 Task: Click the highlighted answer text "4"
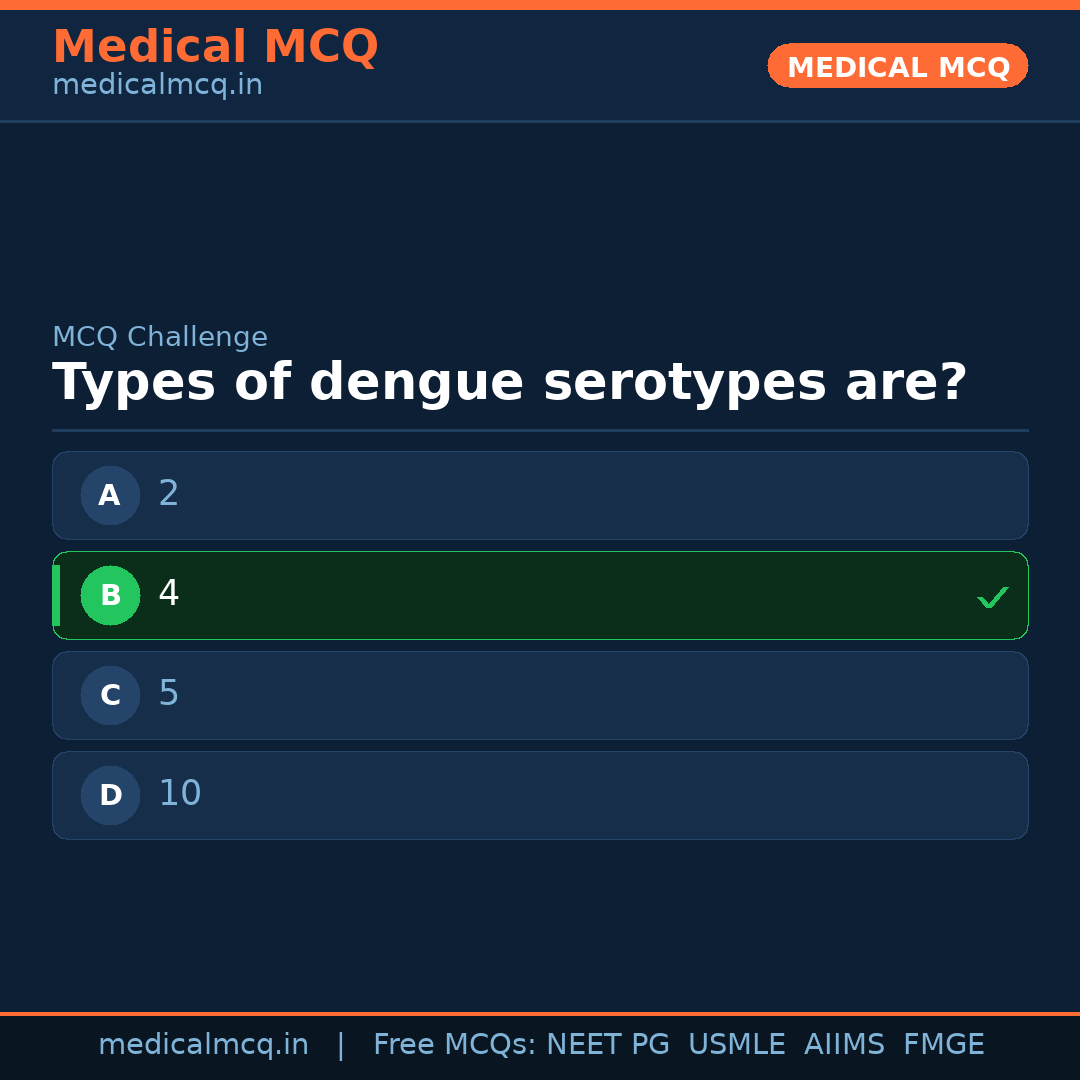169,594
